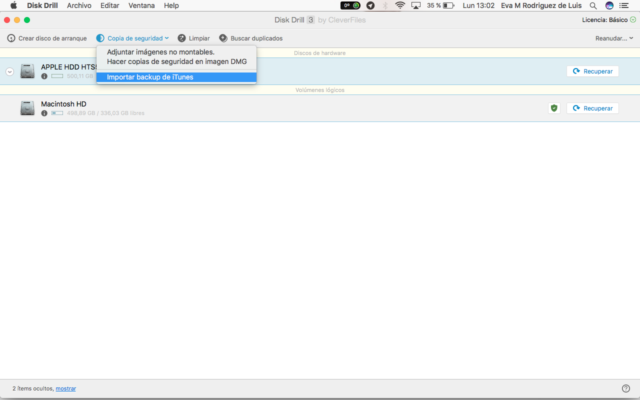The height and width of the screenshot is (400, 640).
Task: Open the Editar menu
Action: 110,6
